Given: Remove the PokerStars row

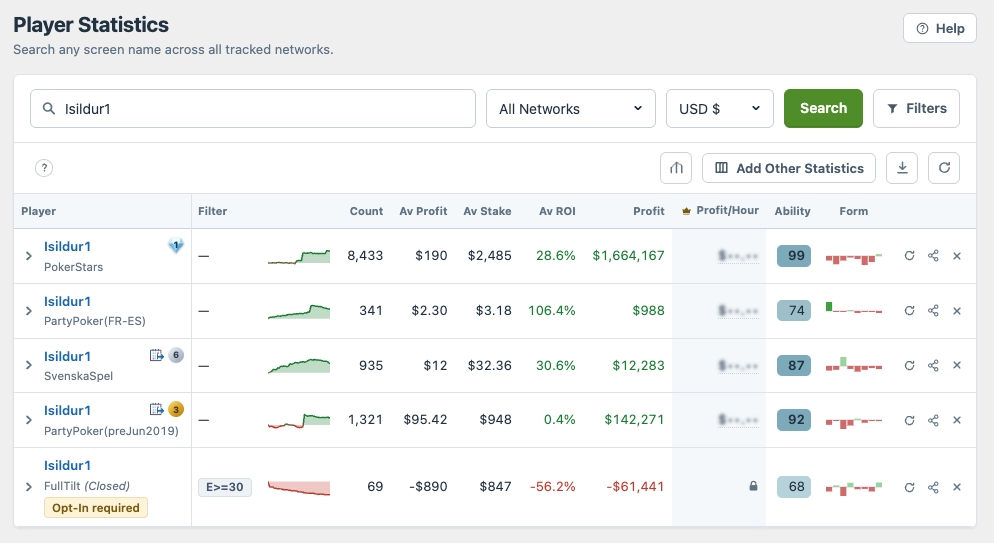Looking at the screenshot, I should [957, 256].
